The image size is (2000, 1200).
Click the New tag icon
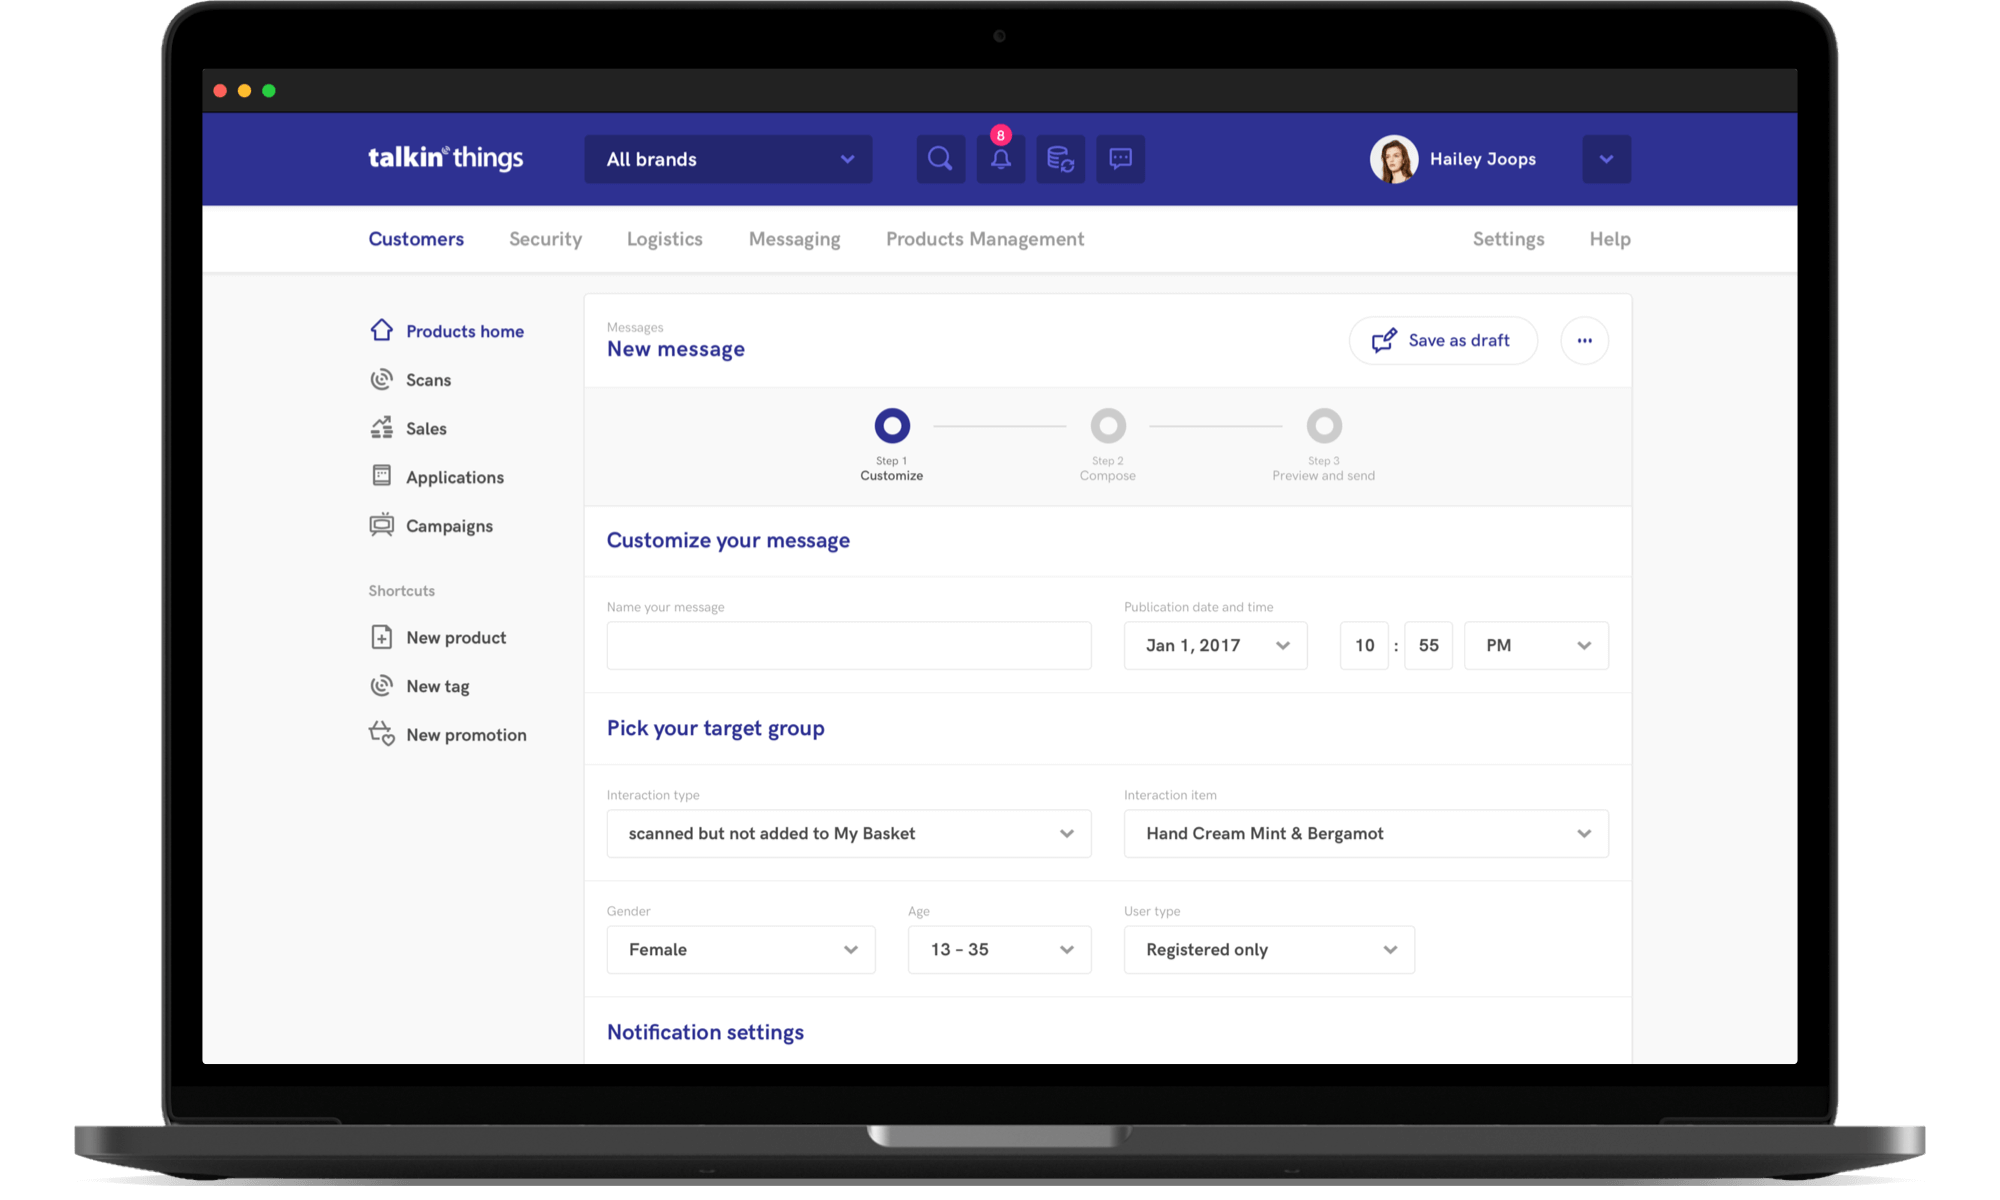(x=381, y=685)
